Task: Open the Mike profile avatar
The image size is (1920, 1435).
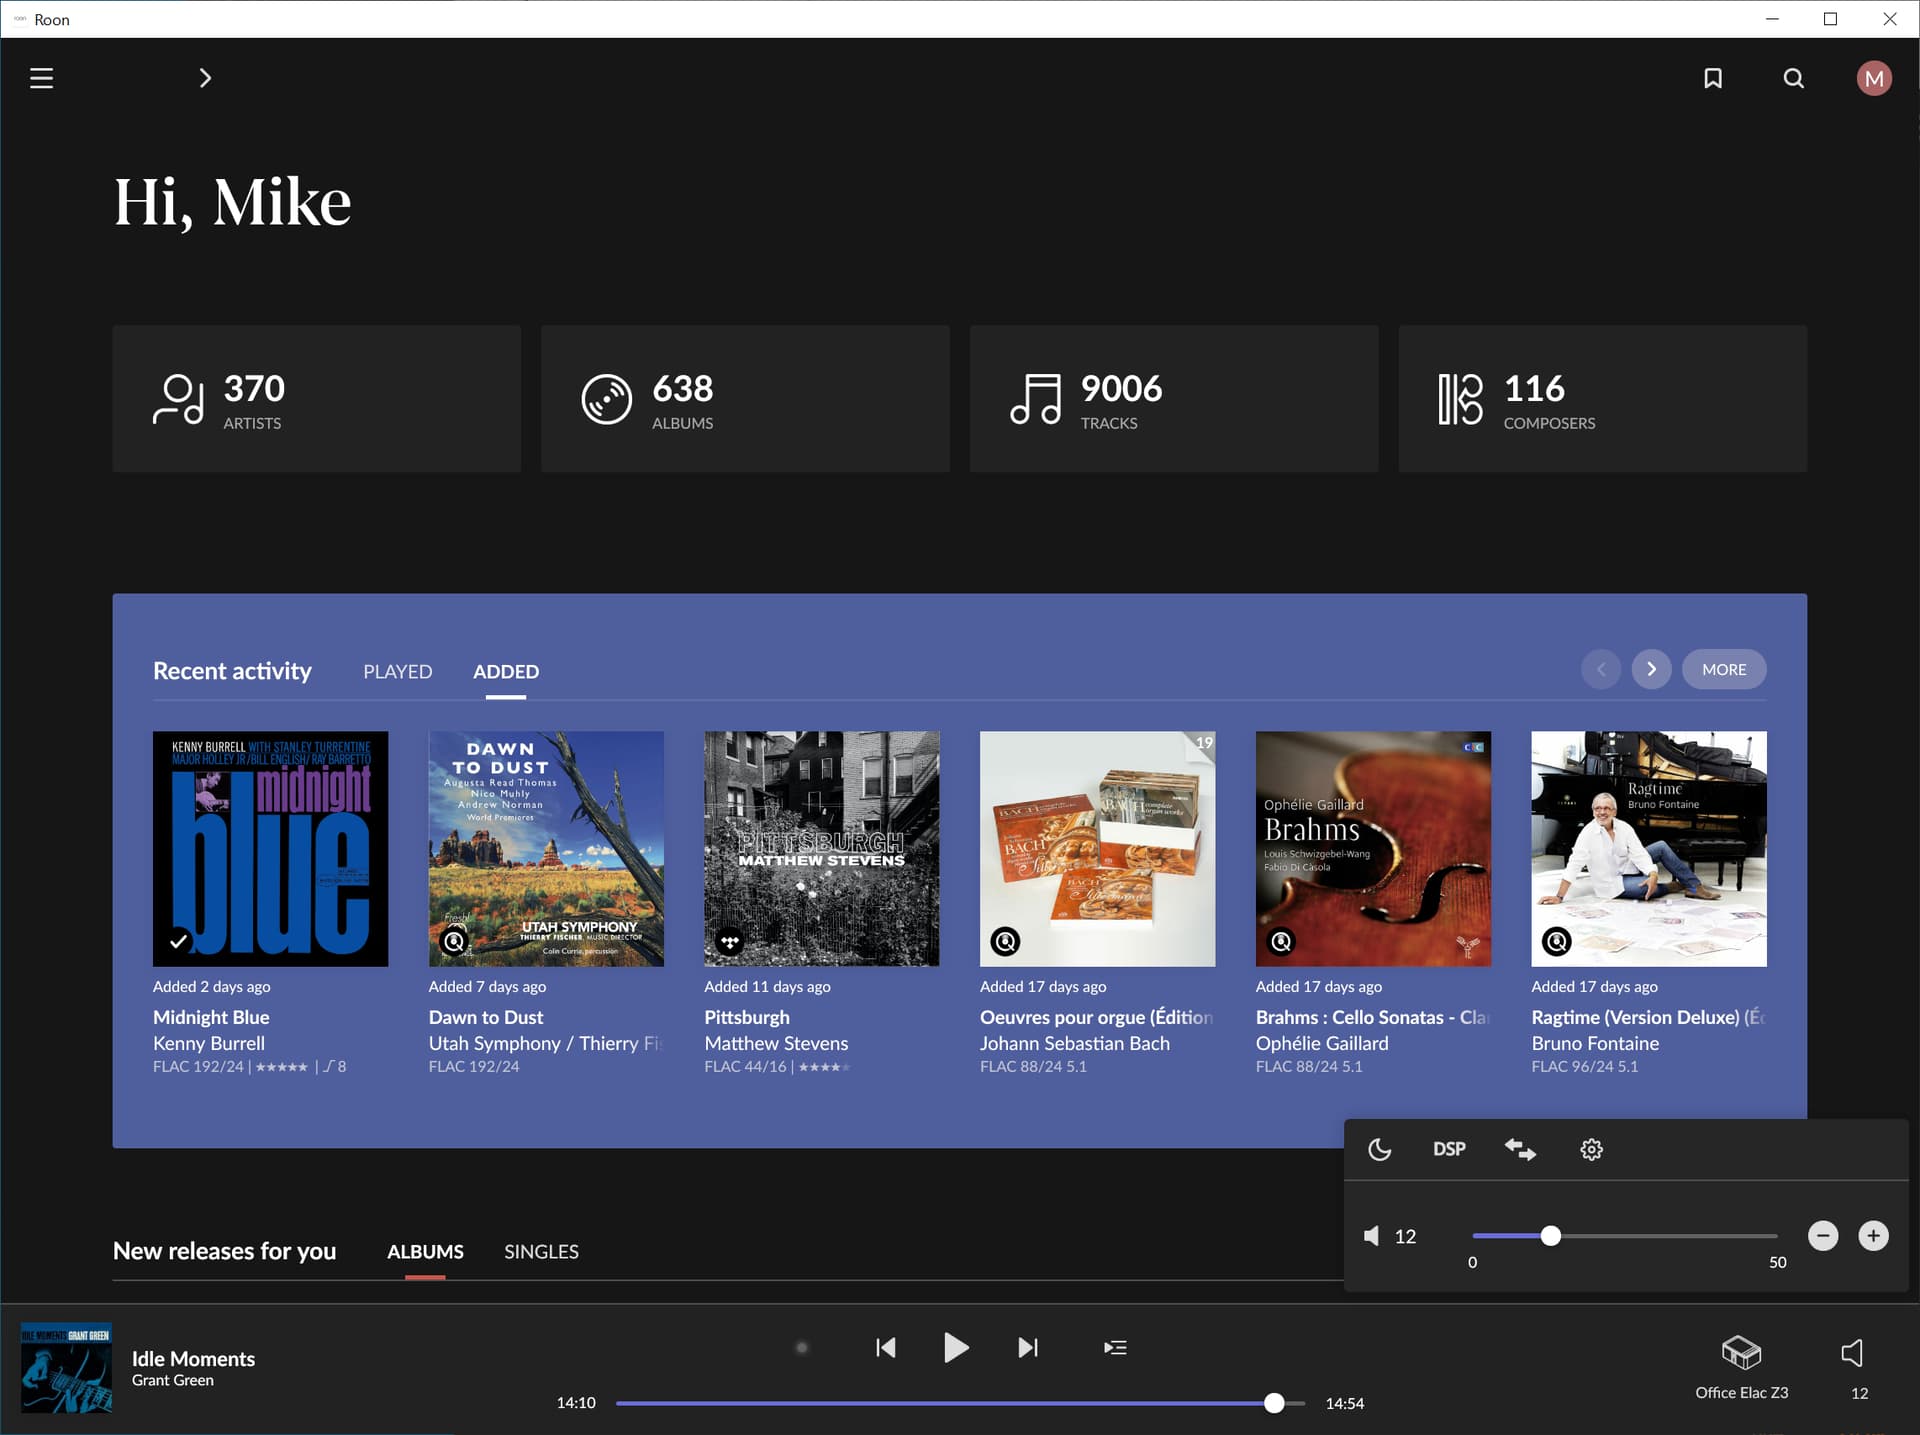Action: point(1874,78)
